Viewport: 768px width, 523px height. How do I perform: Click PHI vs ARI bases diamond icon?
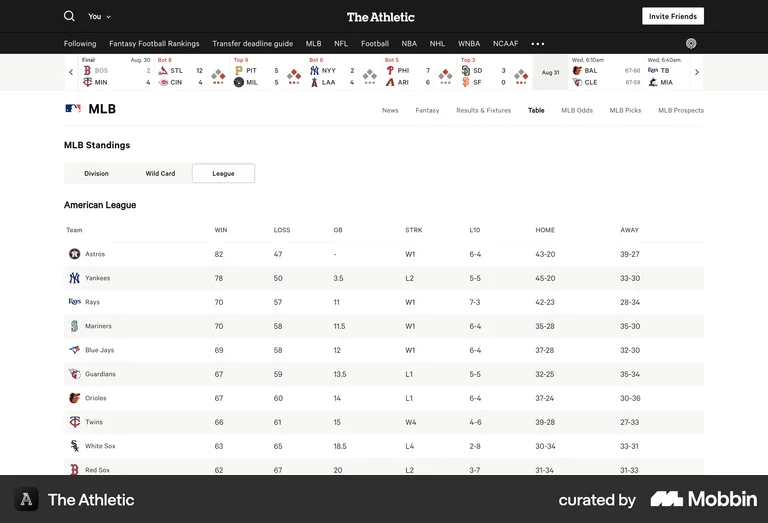pyautogui.click(x=445, y=74)
